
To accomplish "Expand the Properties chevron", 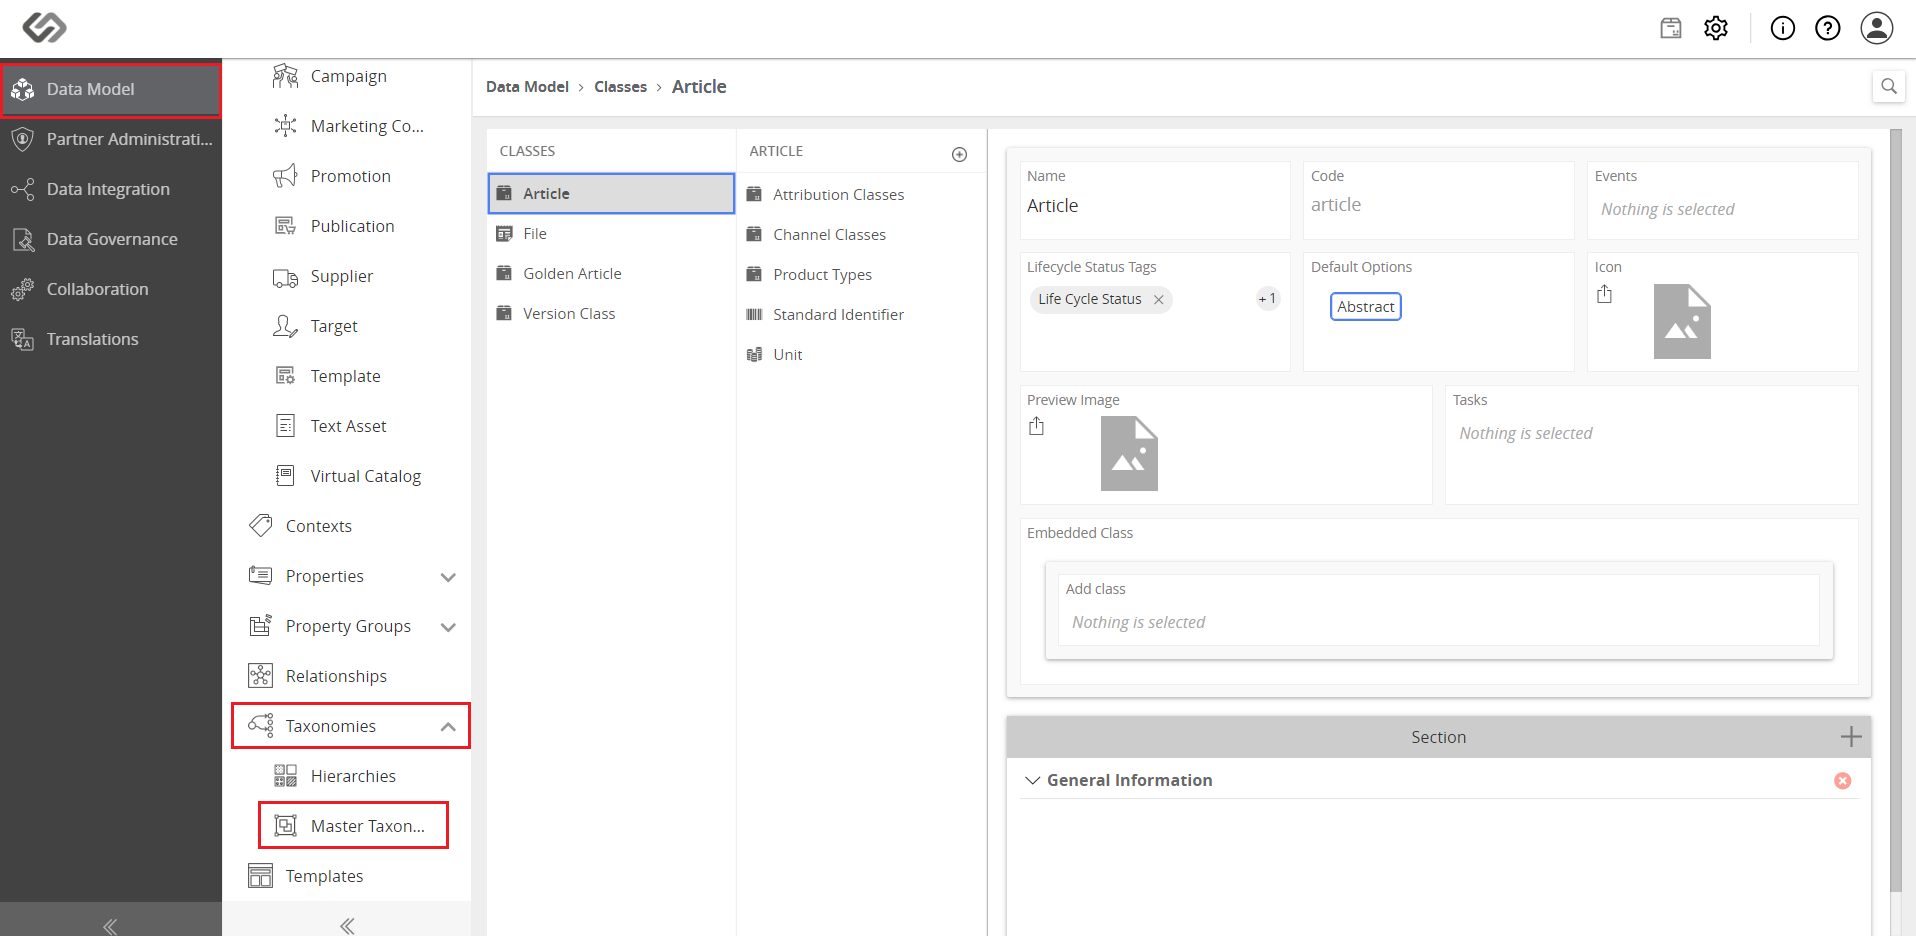I will (x=448, y=577).
